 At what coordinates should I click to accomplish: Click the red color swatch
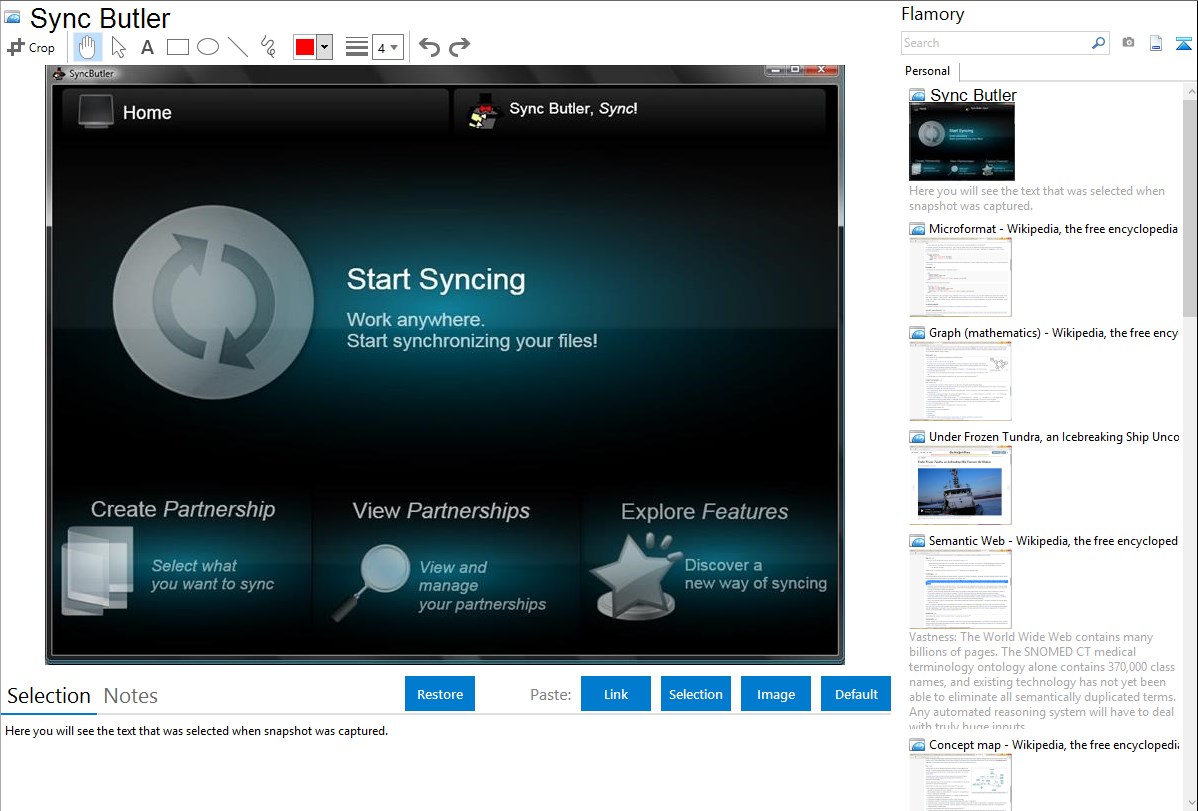click(305, 47)
